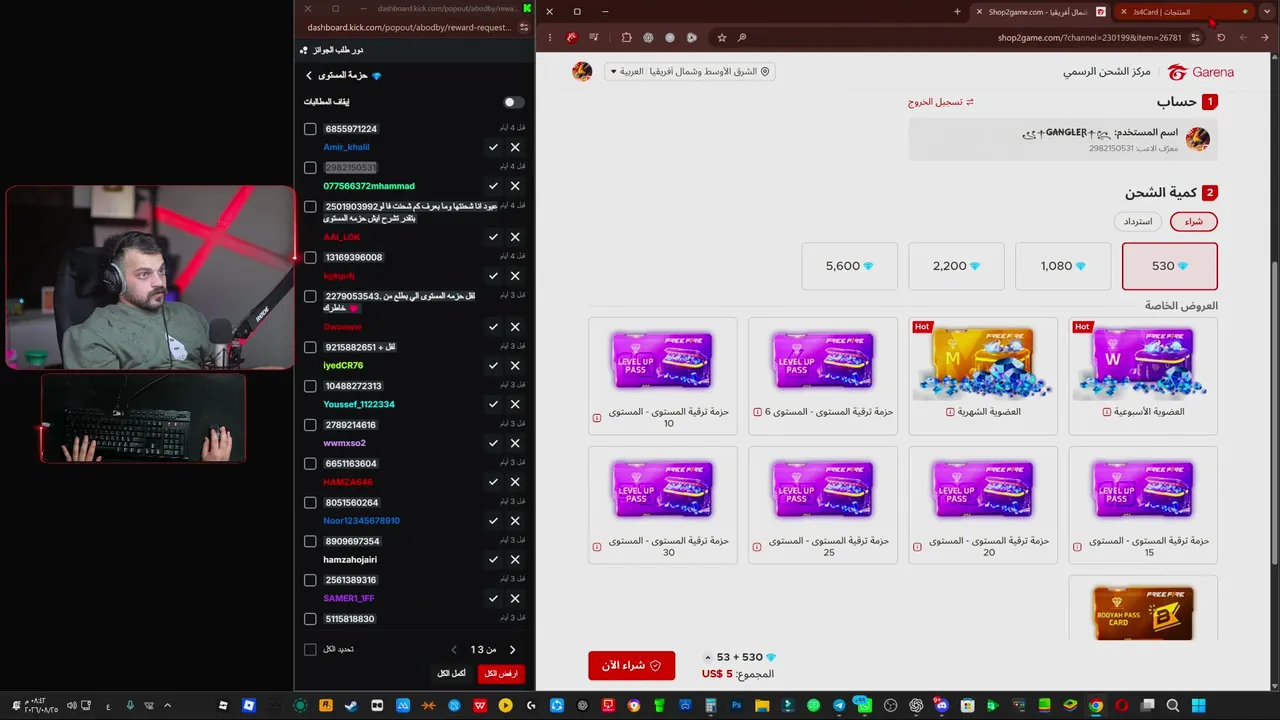
Task: Reject AAi_LOK's reward request
Action: click(515, 237)
